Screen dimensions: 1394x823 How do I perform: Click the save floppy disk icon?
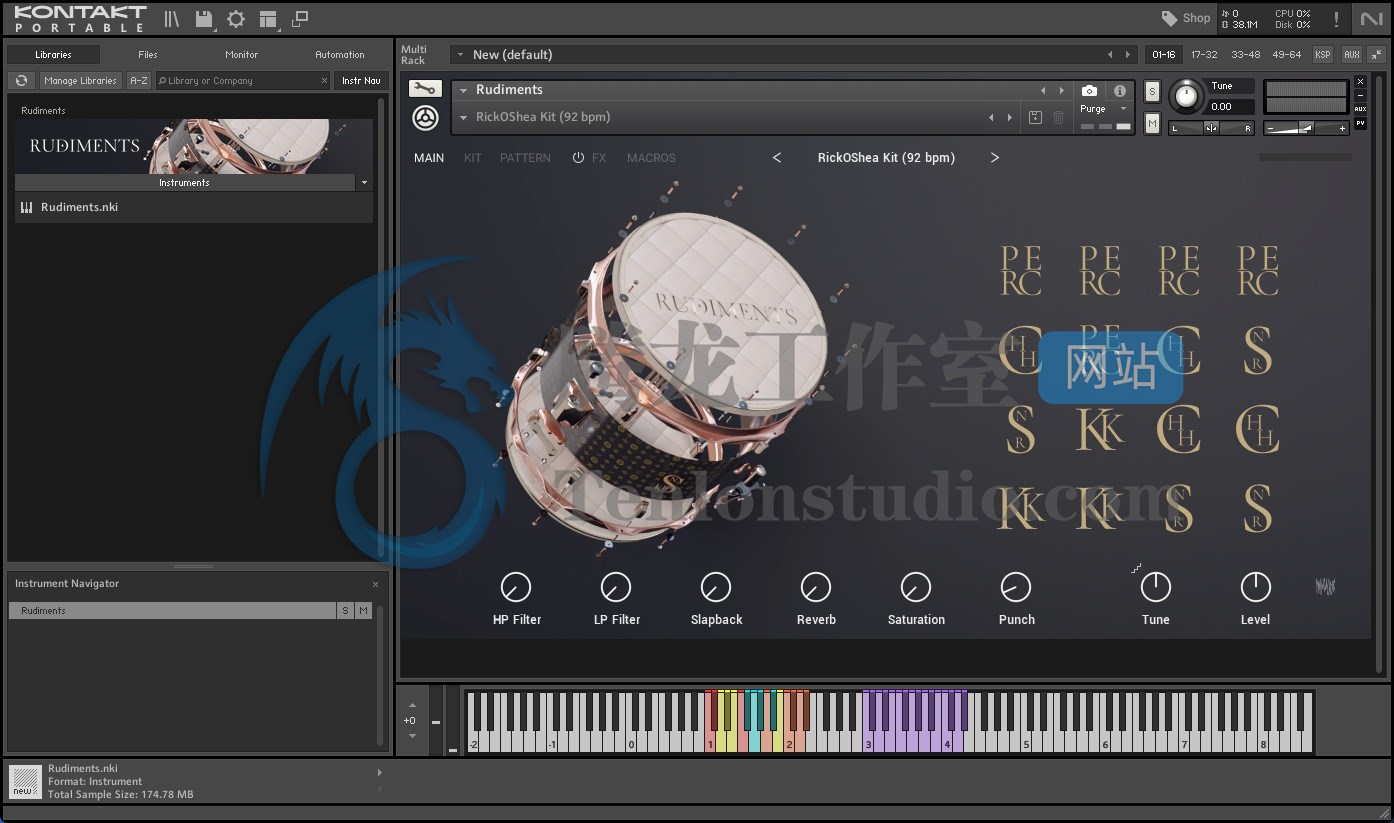(204, 19)
